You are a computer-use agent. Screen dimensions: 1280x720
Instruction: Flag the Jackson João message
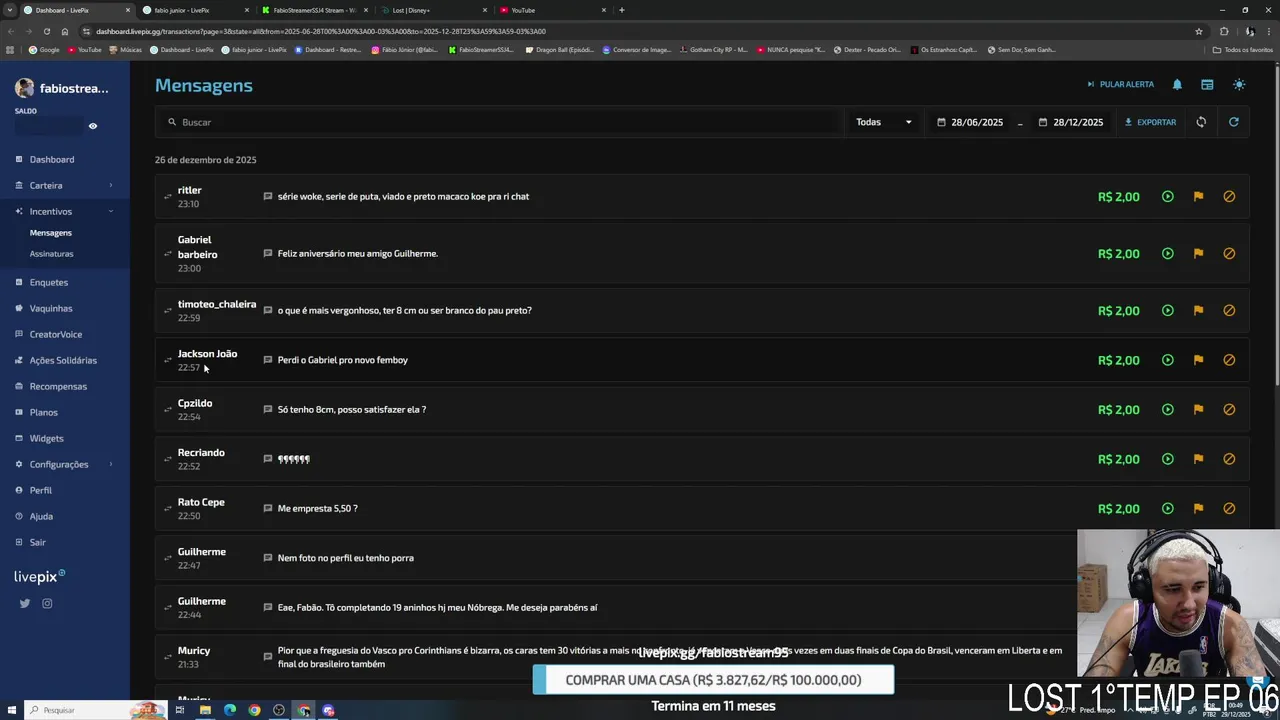click(x=1198, y=360)
